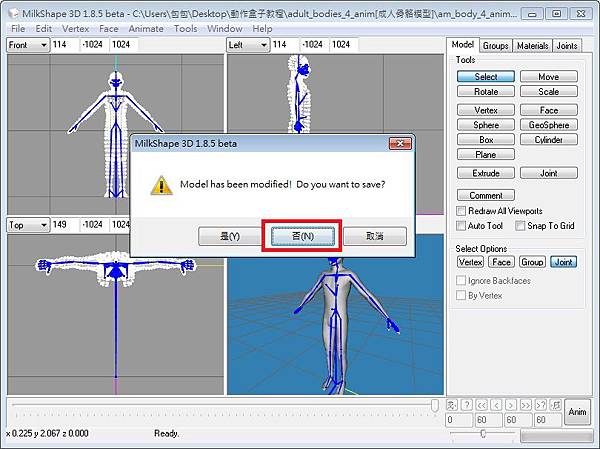The image size is (600, 449).
Task: Switch to the Groups tab
Action: tap(496, 46)
